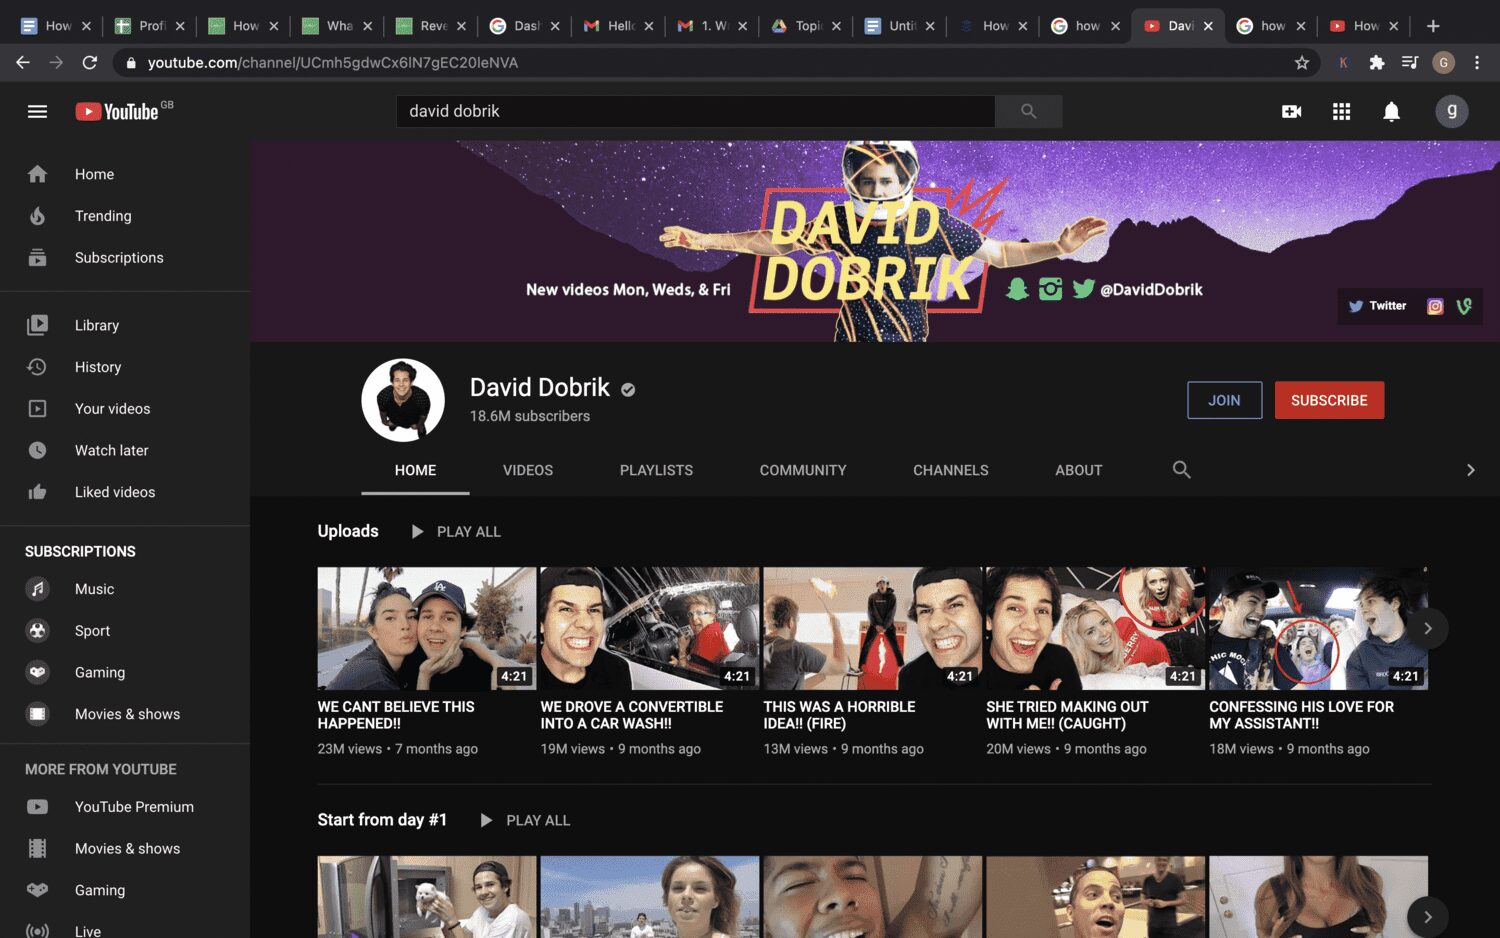This screenshot has height=938, width=1500.
Task: Open Watch later in sidebar
Action: point(125,451)
